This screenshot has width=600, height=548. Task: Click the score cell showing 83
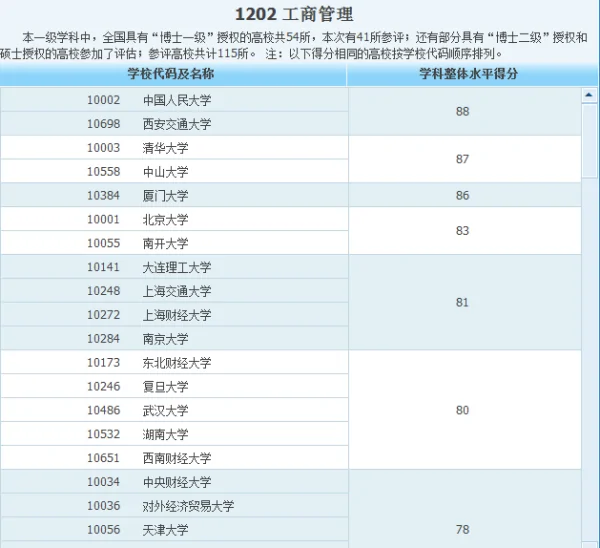pyautogui.click(x=465, y=231)
